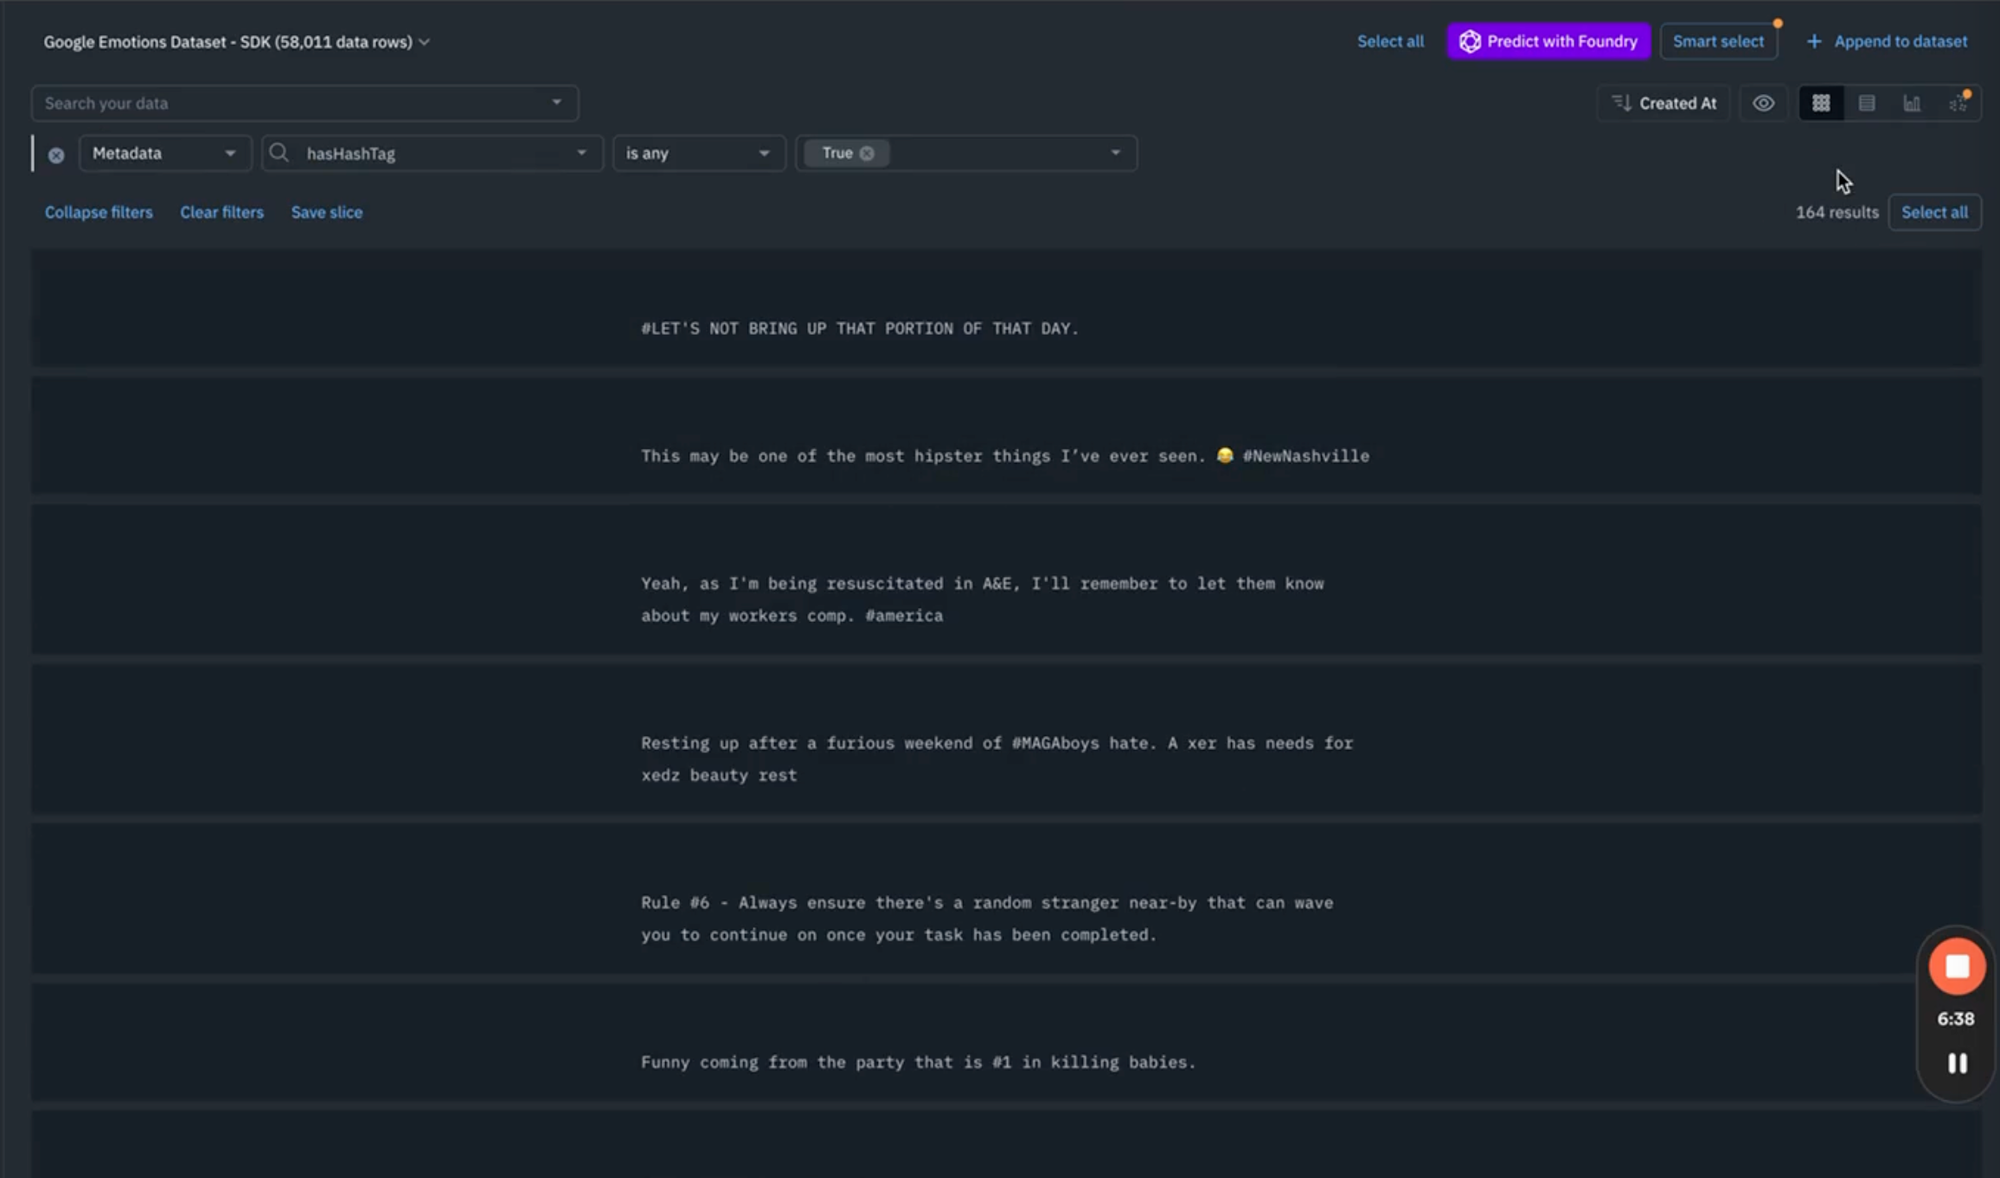Toggle display visibility eye icon
The width and height of the screenshot is (2000, 1178).
click(1763, 103)
